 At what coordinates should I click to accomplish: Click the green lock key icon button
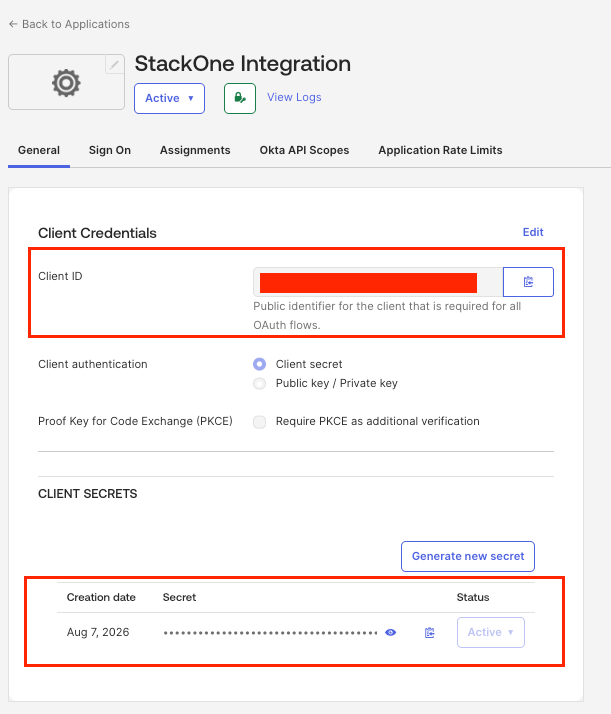pos(240,98)
